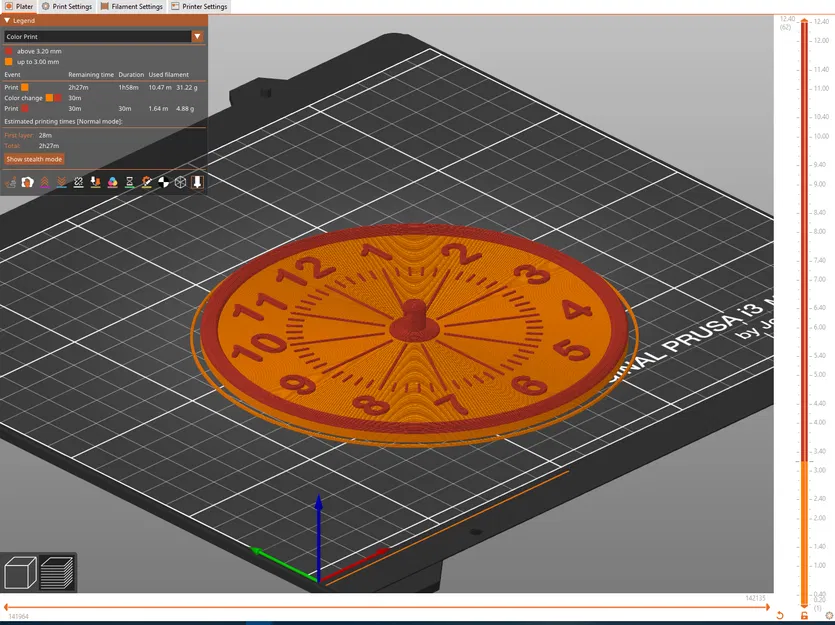This screenshot has width=835, height=625.
Task: Click 'above 3.20 mm' legend label
Action: click(x=39, y=51)
